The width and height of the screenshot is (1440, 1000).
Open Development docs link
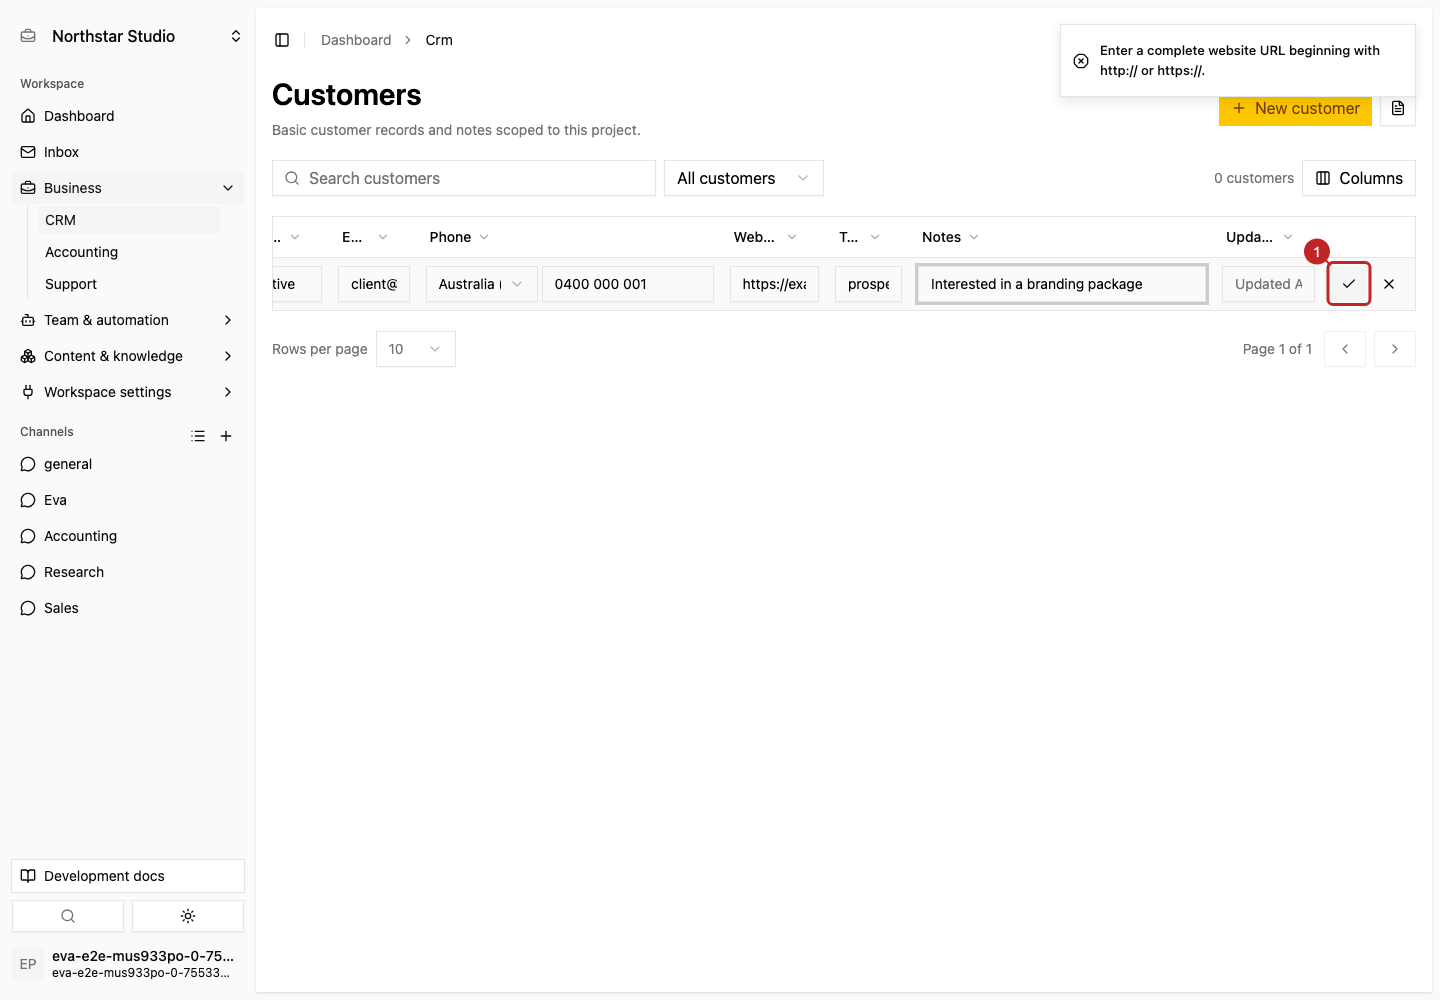128,876
